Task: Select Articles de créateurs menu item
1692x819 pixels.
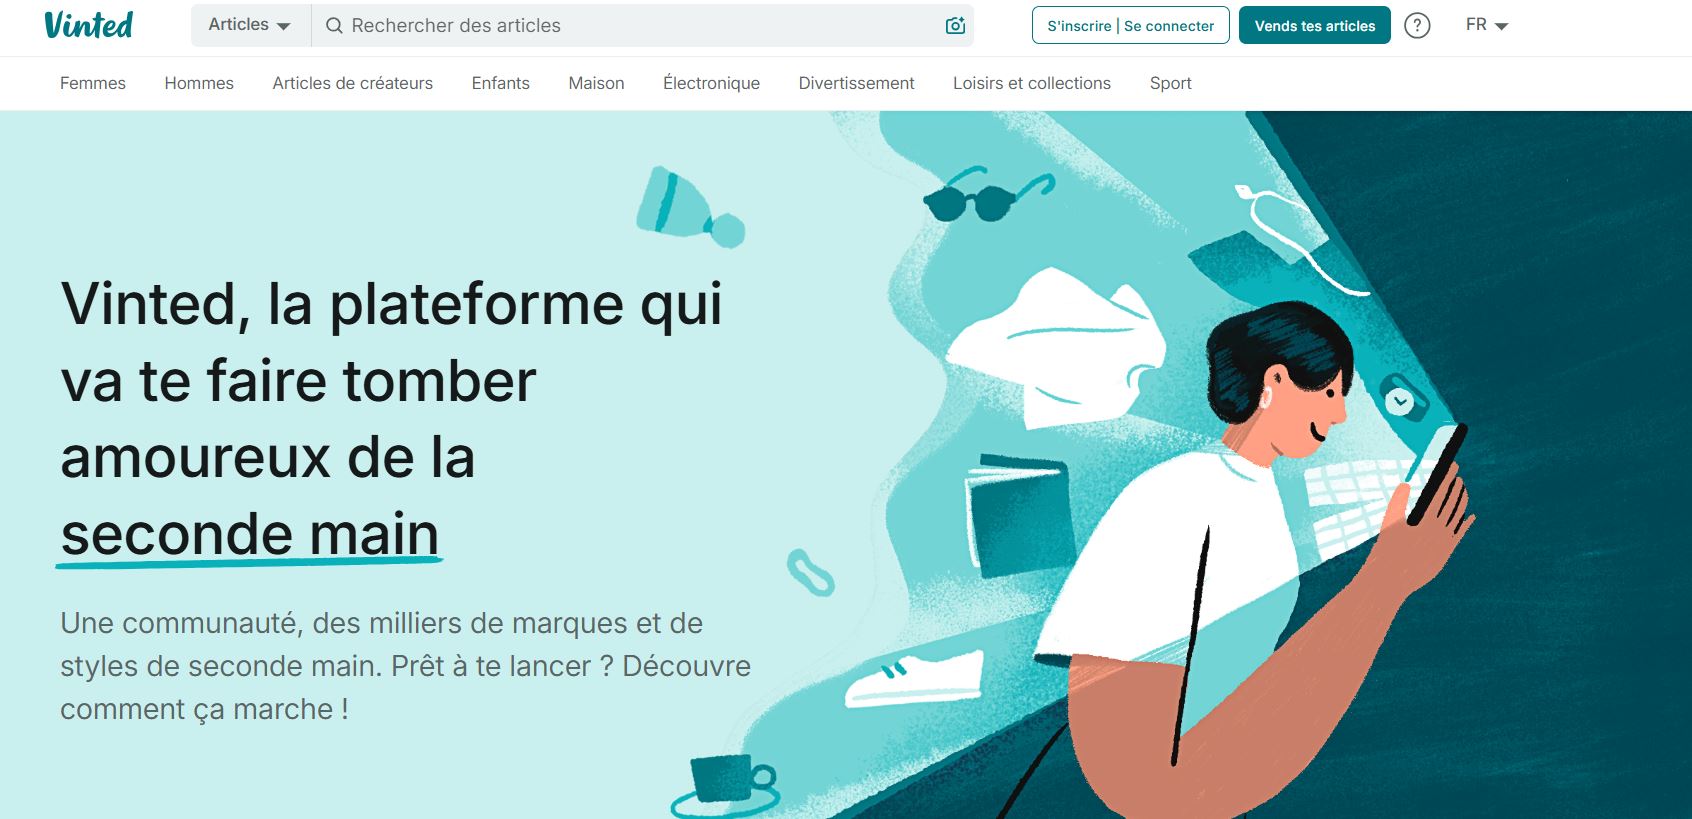Action: click(352, 83)
